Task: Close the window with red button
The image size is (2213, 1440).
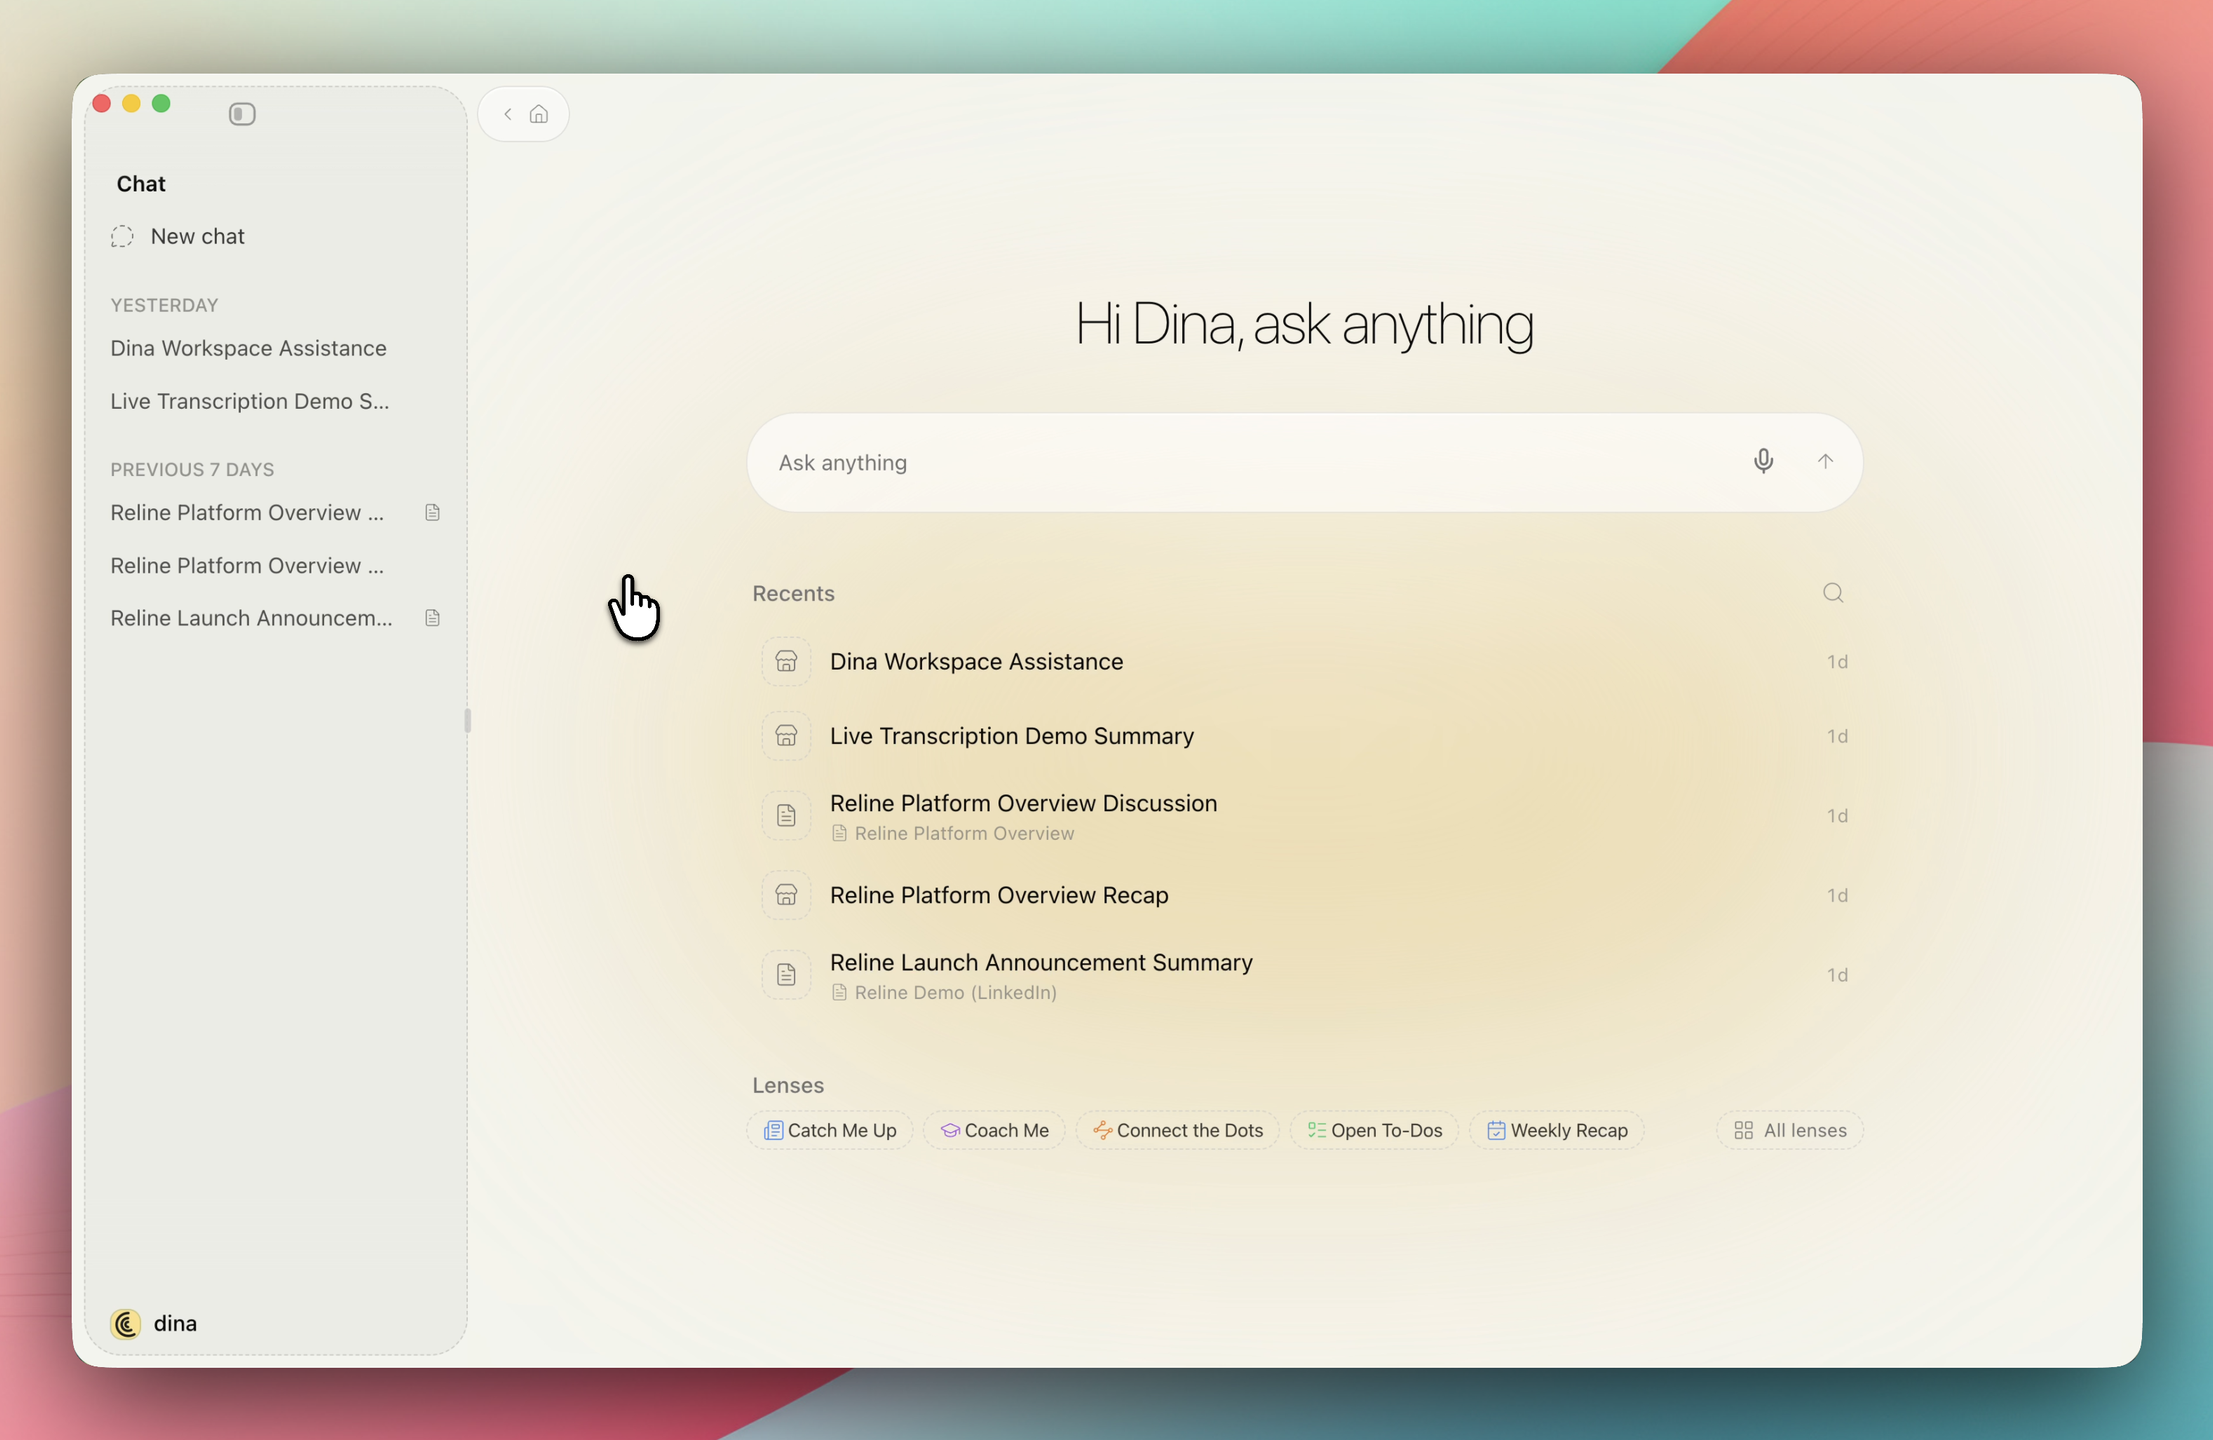Action: (x=101, y=103)
